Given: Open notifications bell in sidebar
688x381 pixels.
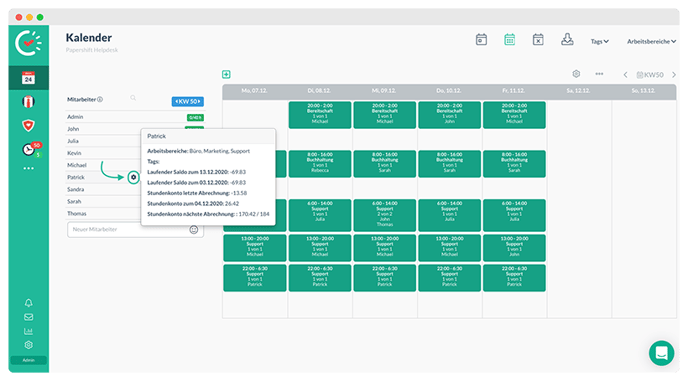Looking at the screenshot, I should [29, 303].
